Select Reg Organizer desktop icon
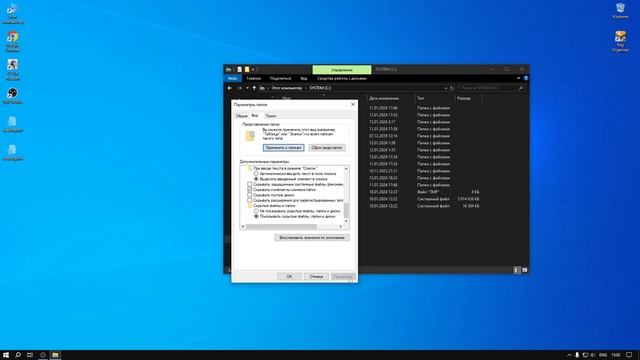Screen dimensions: 640x360 [620, 42]
